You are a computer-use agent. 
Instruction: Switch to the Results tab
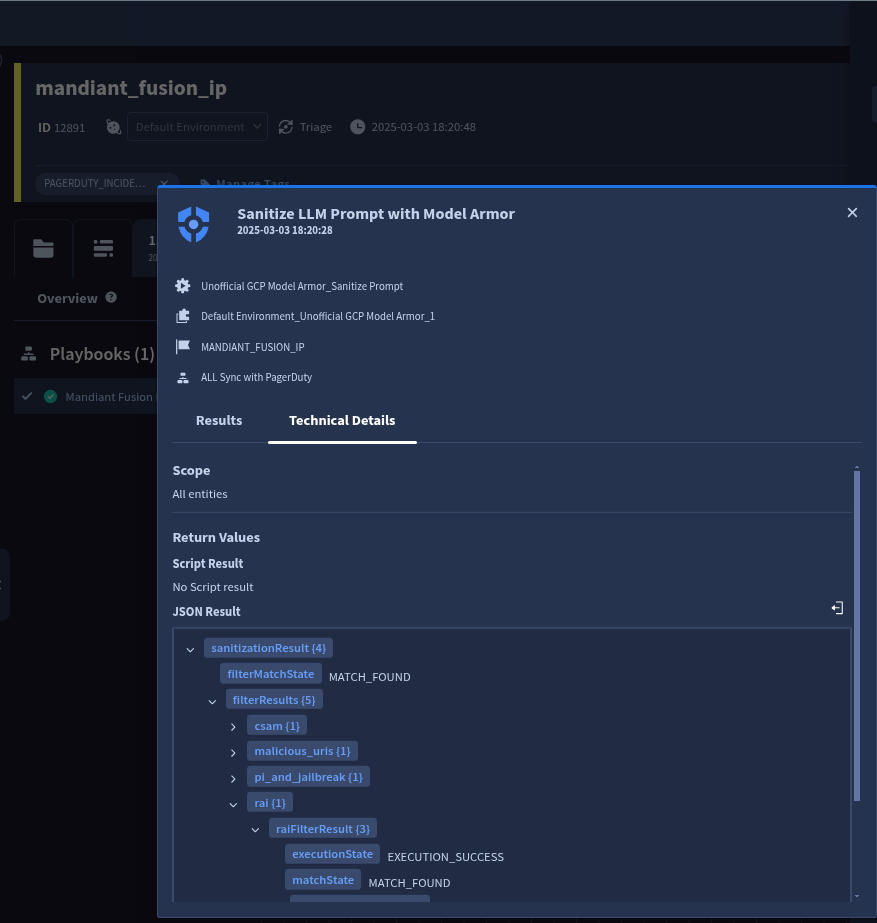pyautogui.click(x=219, y=420)
